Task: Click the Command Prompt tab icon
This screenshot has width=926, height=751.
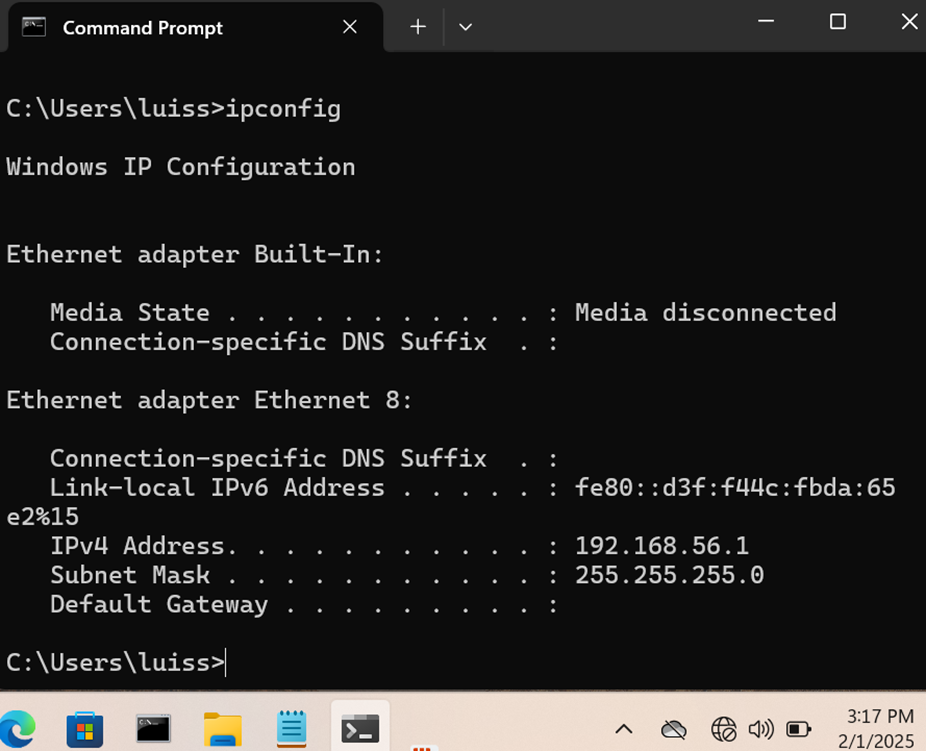Action: pos(34,27)
